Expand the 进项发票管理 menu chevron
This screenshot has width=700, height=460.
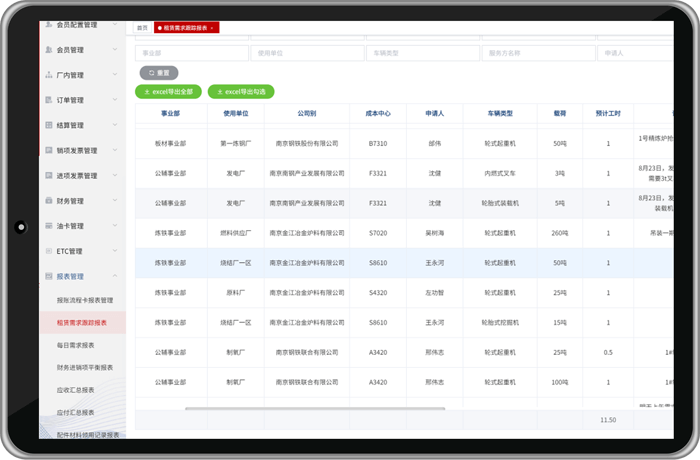(115, 176)
